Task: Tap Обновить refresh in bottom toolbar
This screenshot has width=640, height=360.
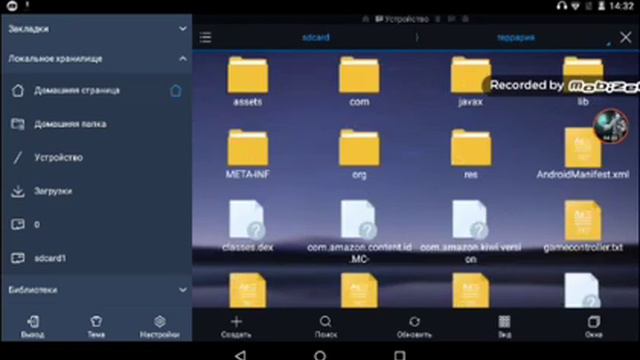Action: click(x=414, y=327)
